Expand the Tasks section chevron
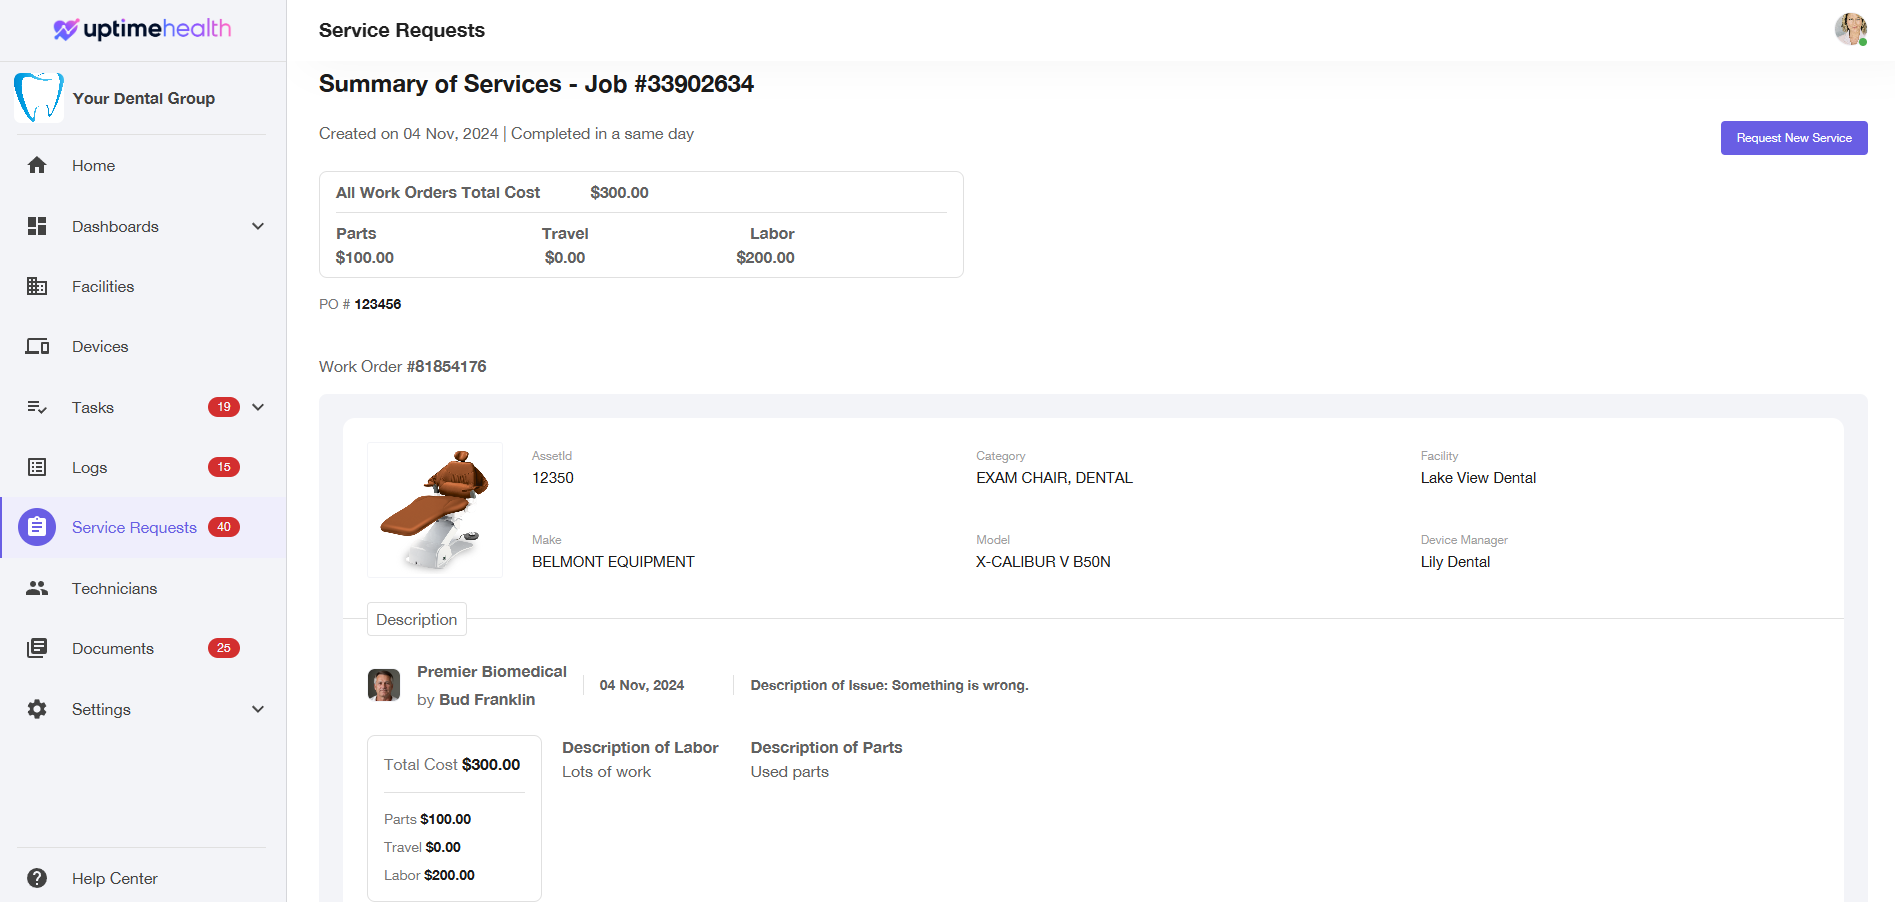 click(258, 407)
